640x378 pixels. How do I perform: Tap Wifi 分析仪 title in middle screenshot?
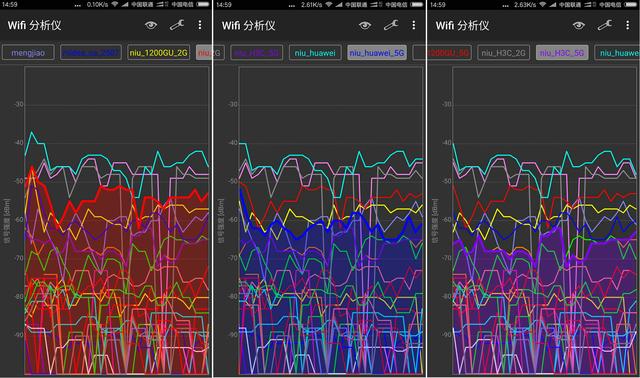click(249, 25)
